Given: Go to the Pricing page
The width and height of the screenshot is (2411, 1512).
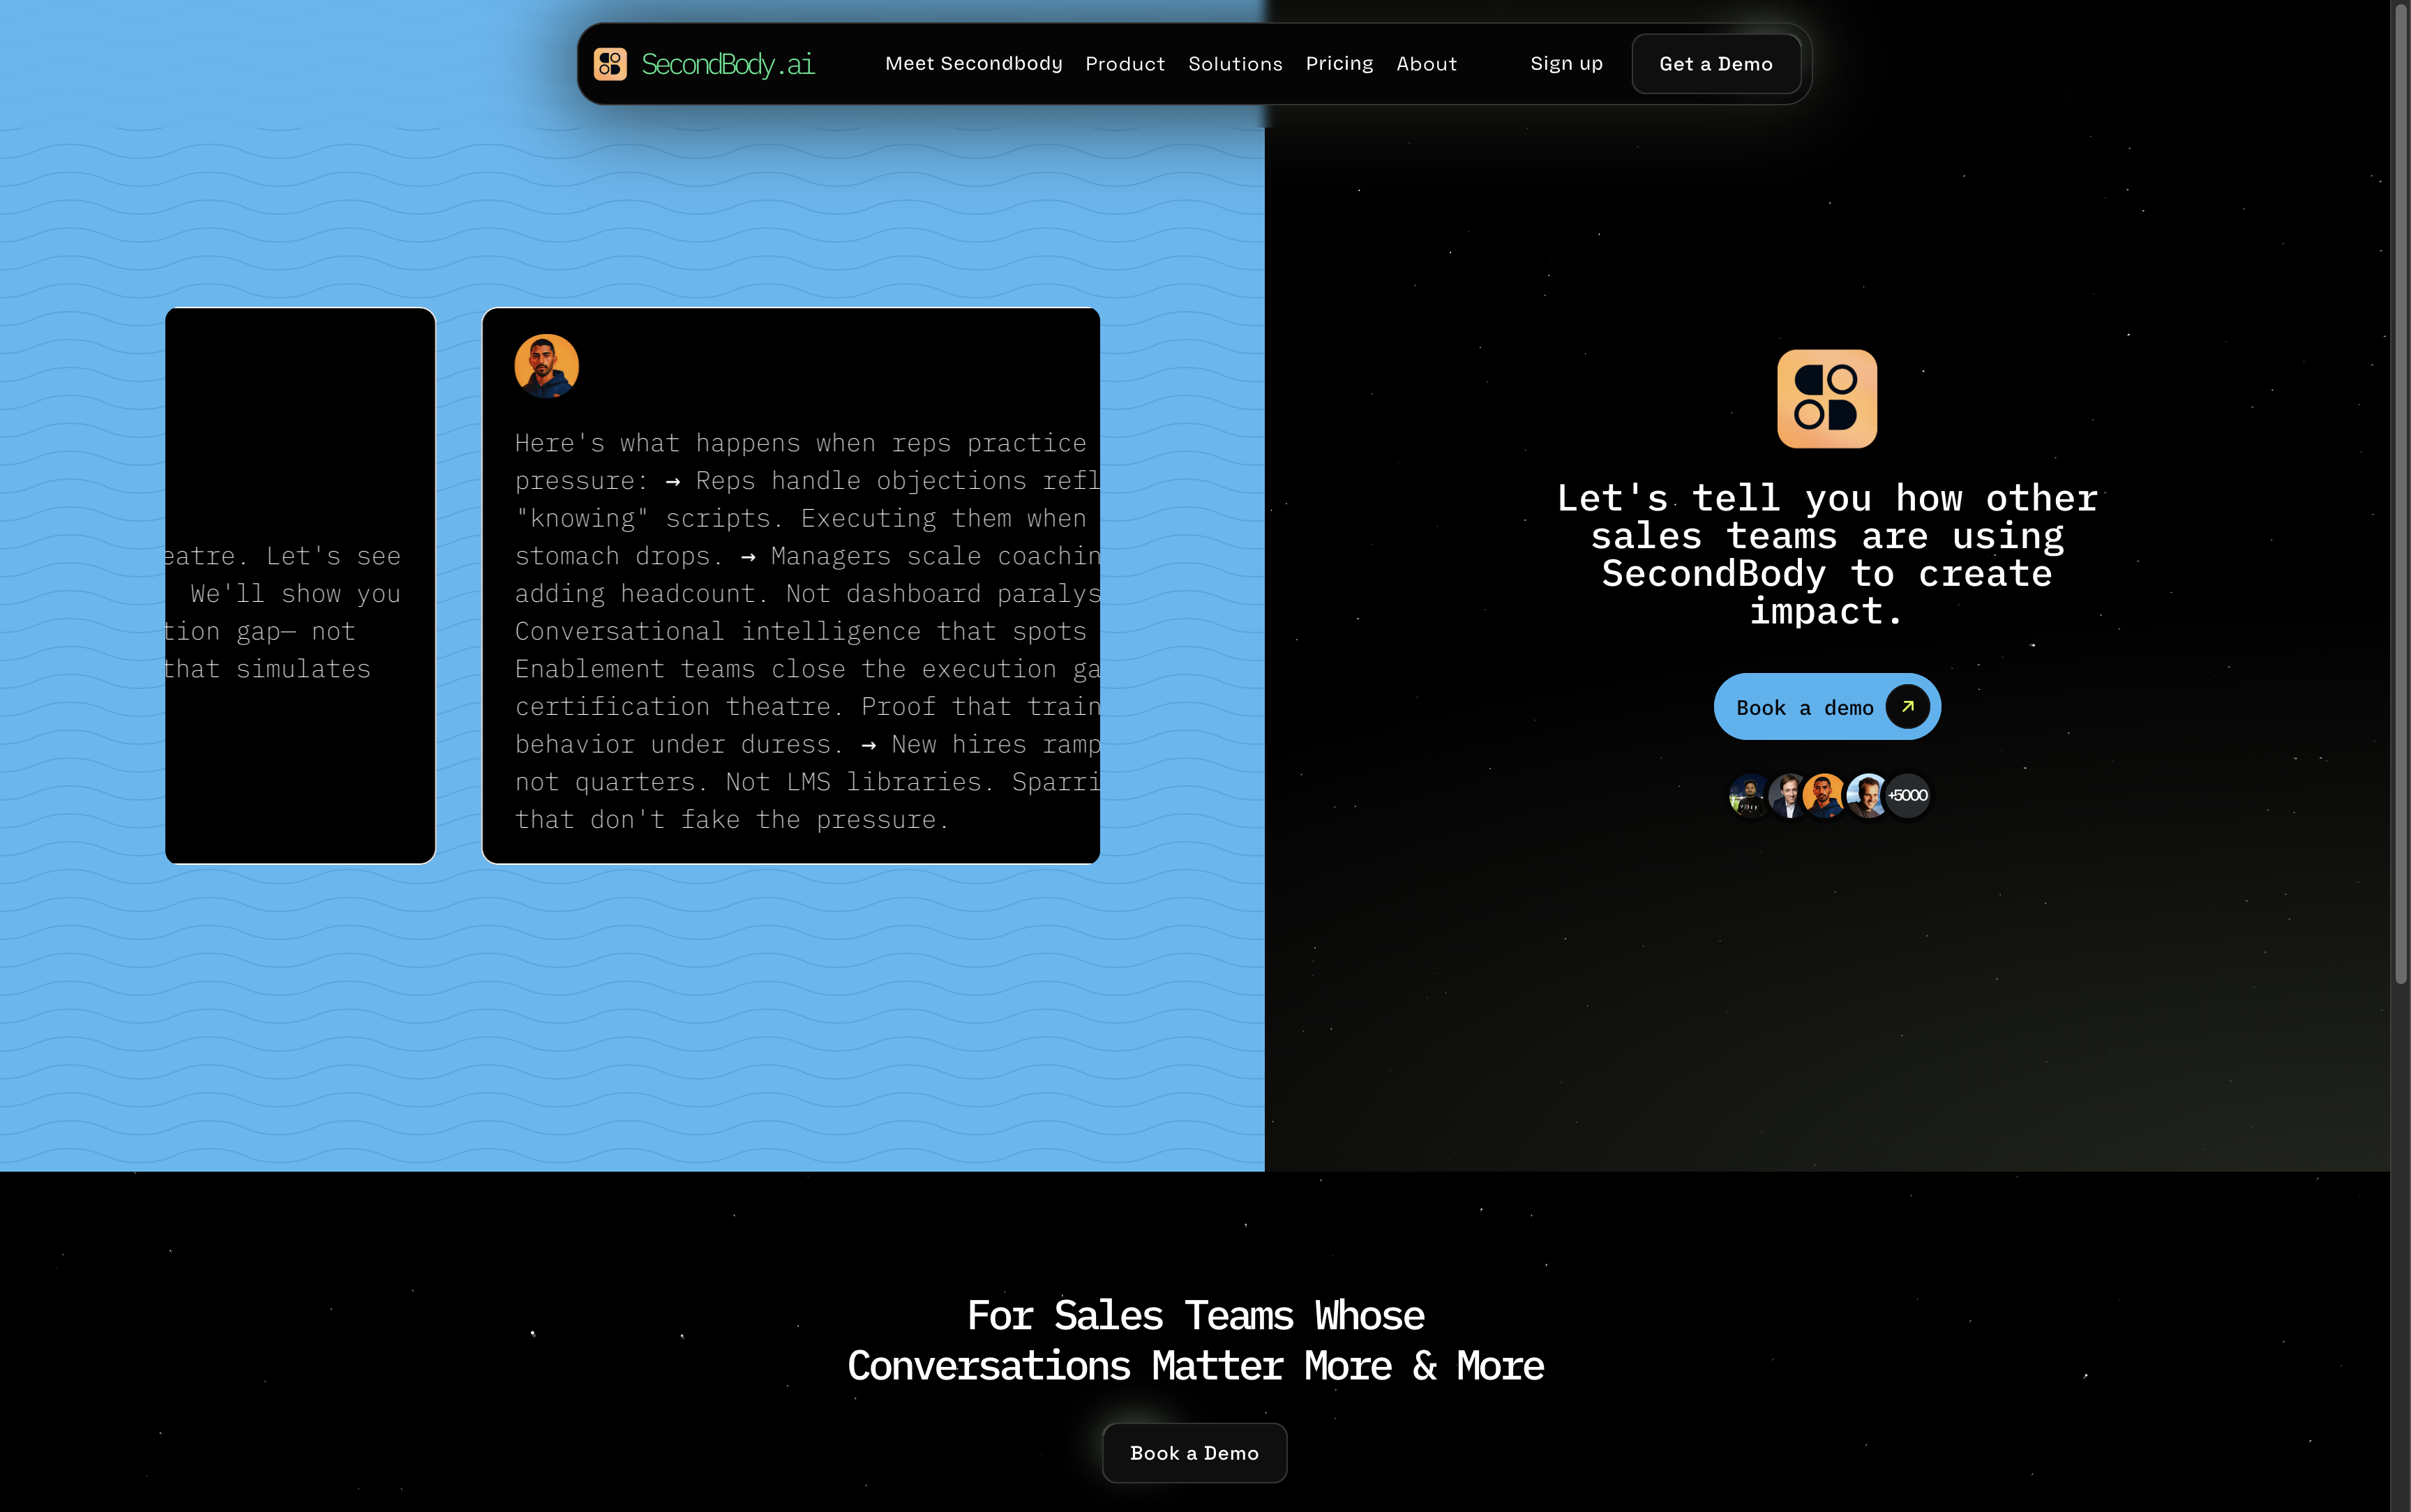Looking at the screenshot, I should [x=1339, y=64].
